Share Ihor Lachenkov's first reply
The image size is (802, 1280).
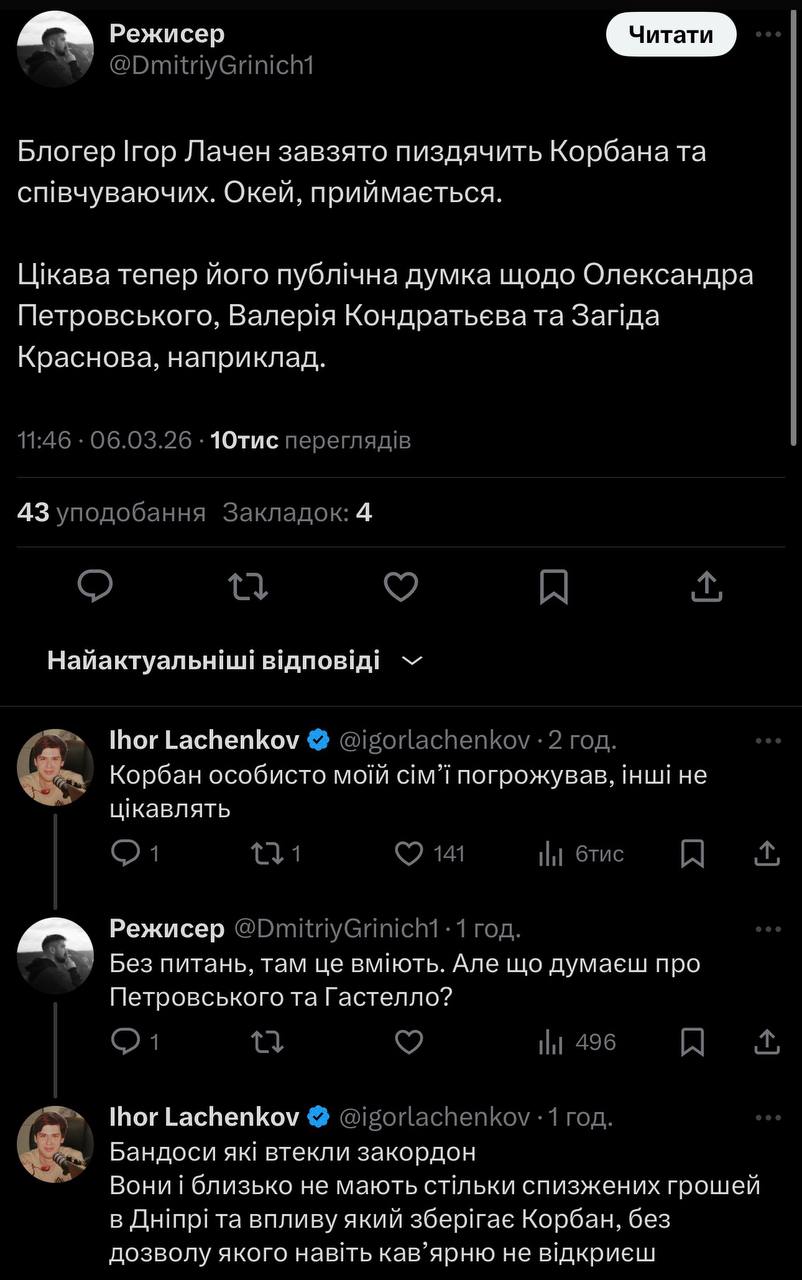[x=766, y=853]
